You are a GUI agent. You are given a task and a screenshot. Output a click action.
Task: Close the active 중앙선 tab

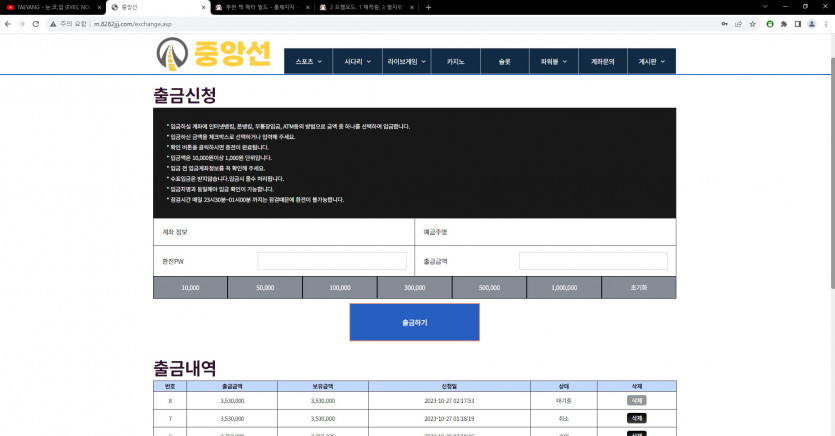click(x=203, y=7)
